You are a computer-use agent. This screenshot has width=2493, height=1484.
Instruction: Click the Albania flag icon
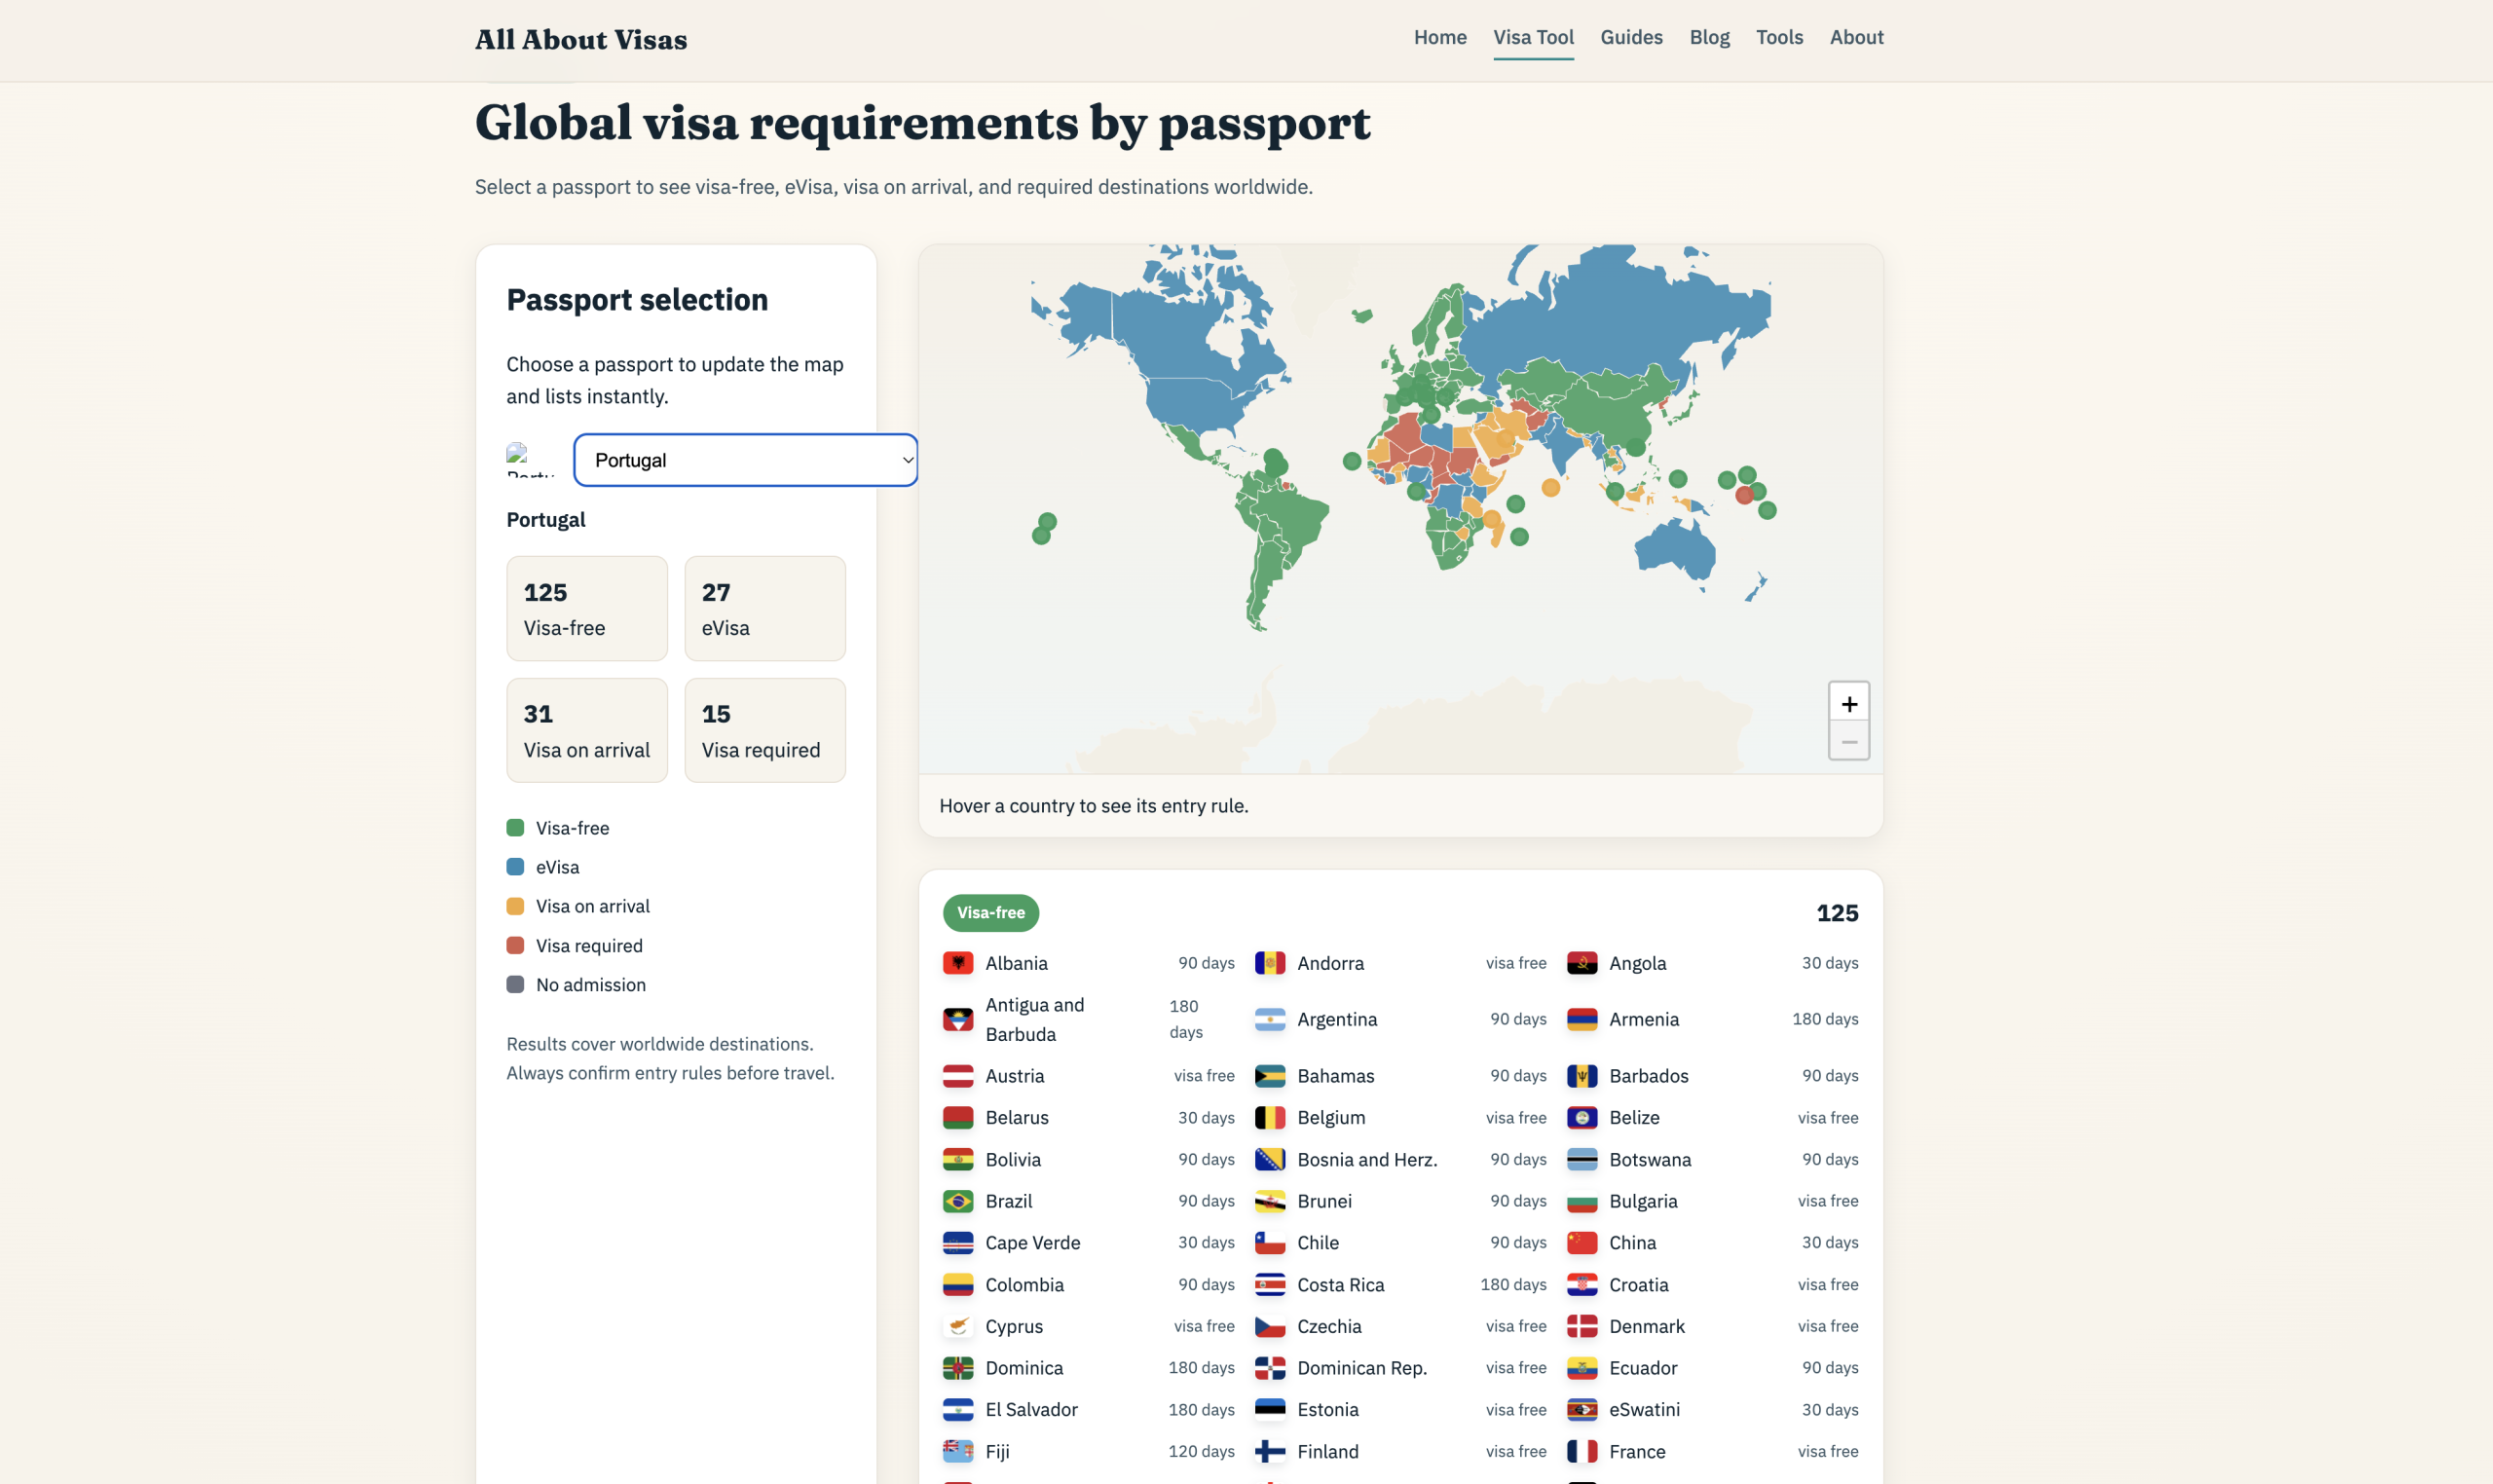click(x=957, y=963)
